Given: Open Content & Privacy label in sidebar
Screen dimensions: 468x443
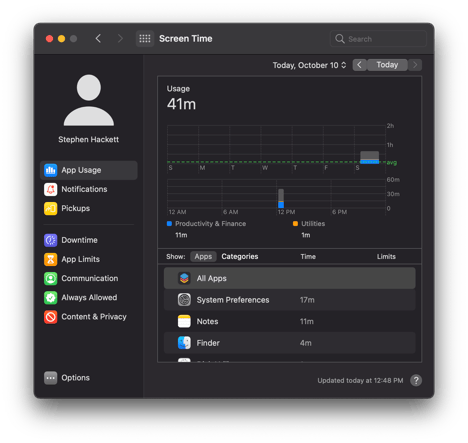Looking at the screenshot, I should (94, 317).
